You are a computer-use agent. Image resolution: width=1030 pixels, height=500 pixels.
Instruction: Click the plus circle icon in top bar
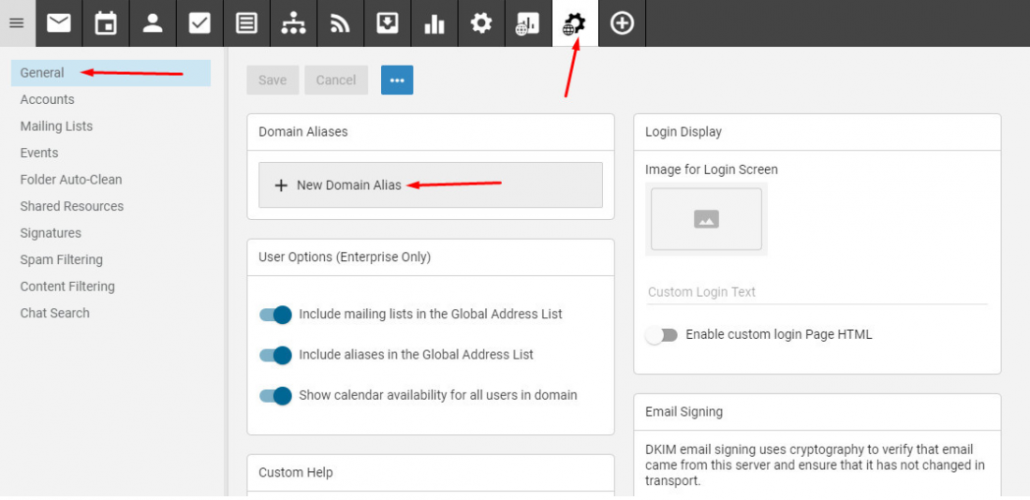point(621,23)
